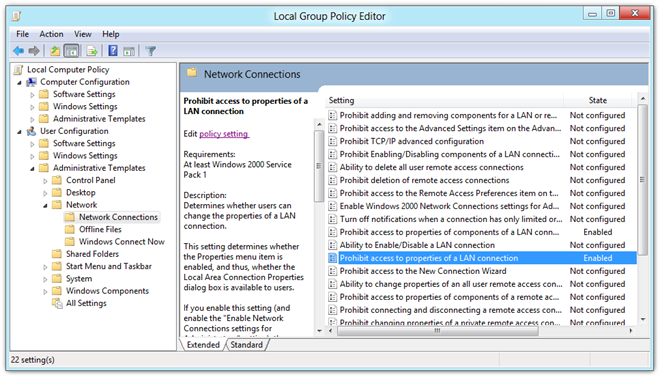The width and height of the screenshot is (660, 377).
Task: Click the Shared Folders folder icon
Action: point(57,254)
